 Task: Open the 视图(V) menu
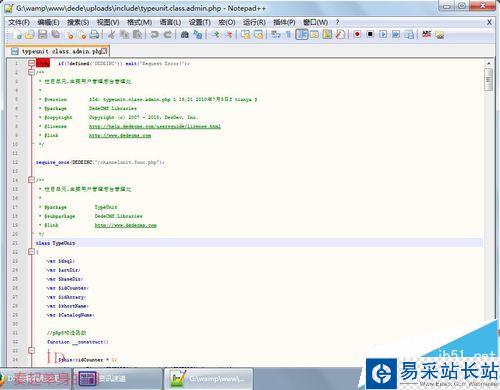108,22
